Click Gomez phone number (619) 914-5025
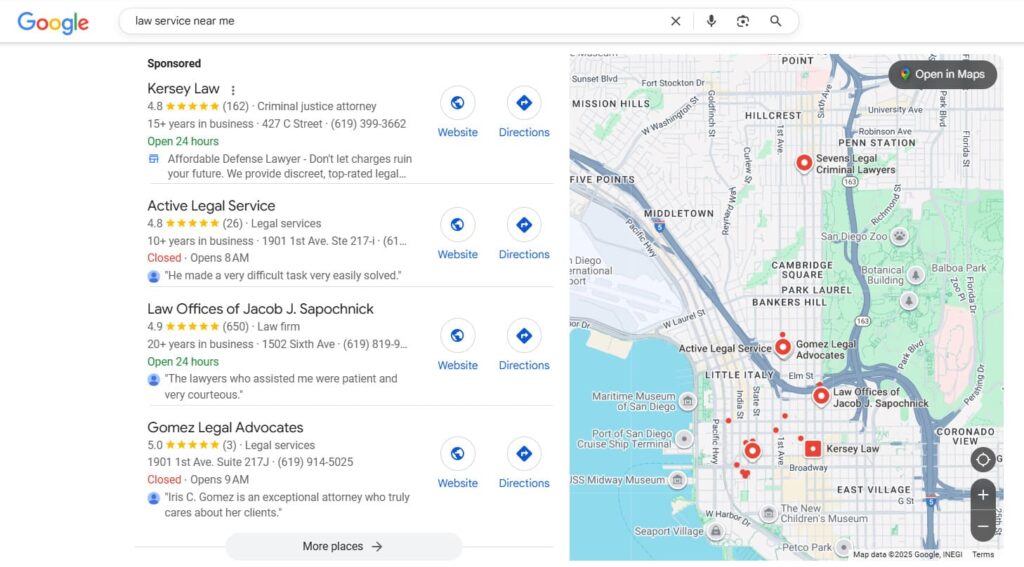 (x=315, y=462)
